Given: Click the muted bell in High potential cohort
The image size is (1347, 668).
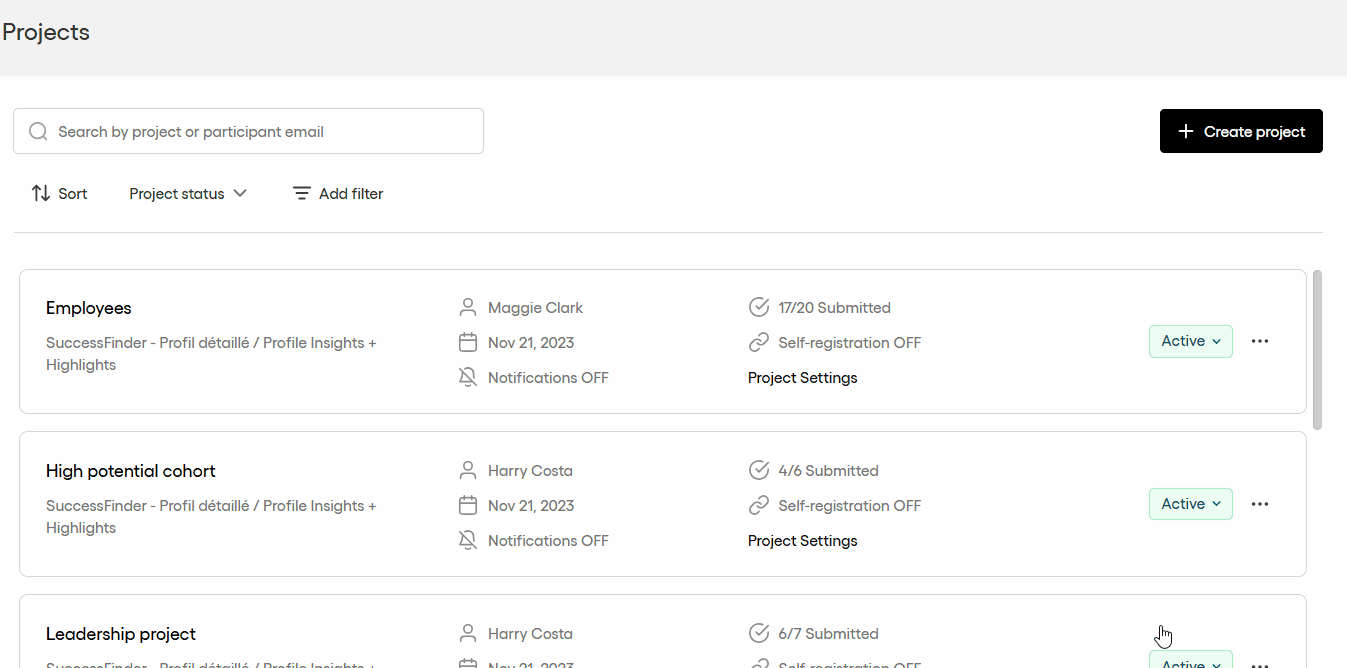Looking at the screenshot, I should (x=467, y=541).
